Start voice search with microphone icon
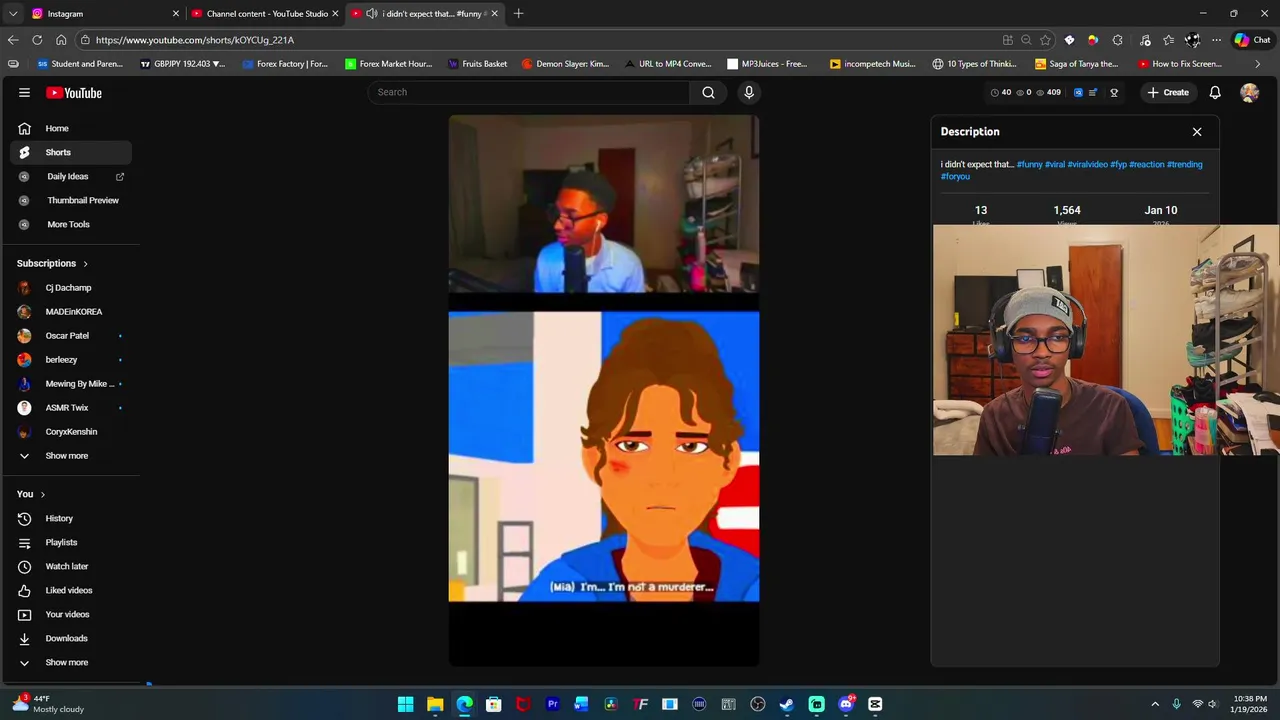Screen dimensions: 1280x720 click(x=749, y=92)
